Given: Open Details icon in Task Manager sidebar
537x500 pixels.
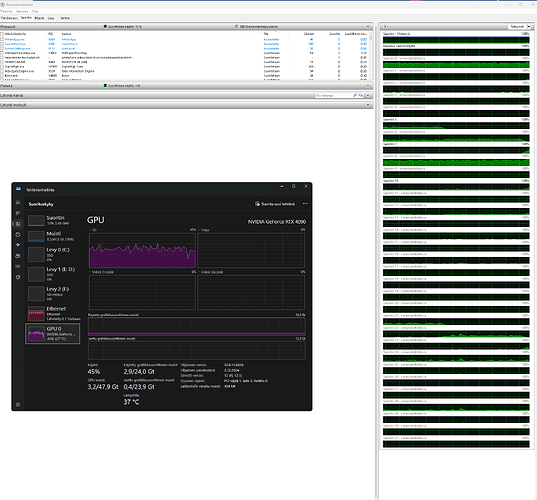Looking at the screenshot, I should click(x=18, y=266).
